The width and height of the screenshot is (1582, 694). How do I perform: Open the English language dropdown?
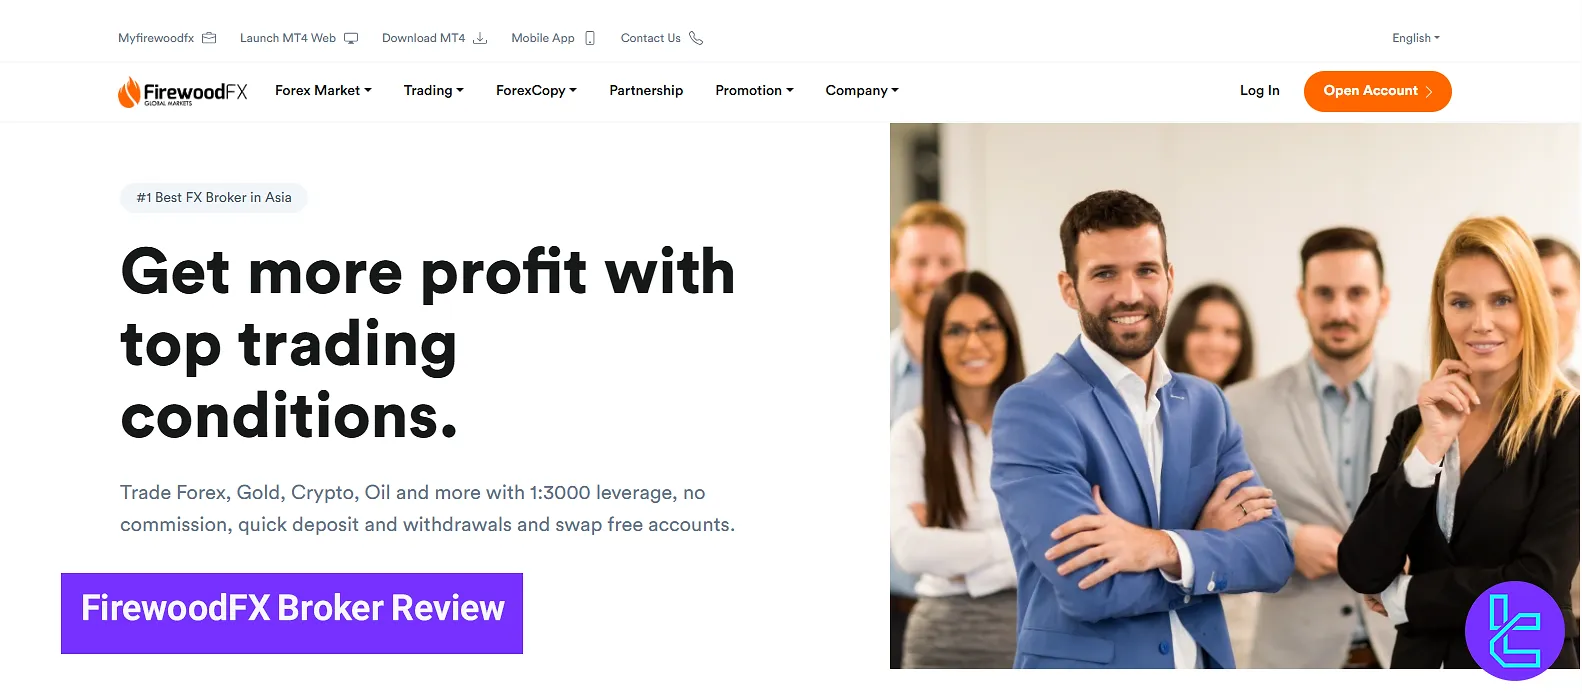pos(1416,38)
